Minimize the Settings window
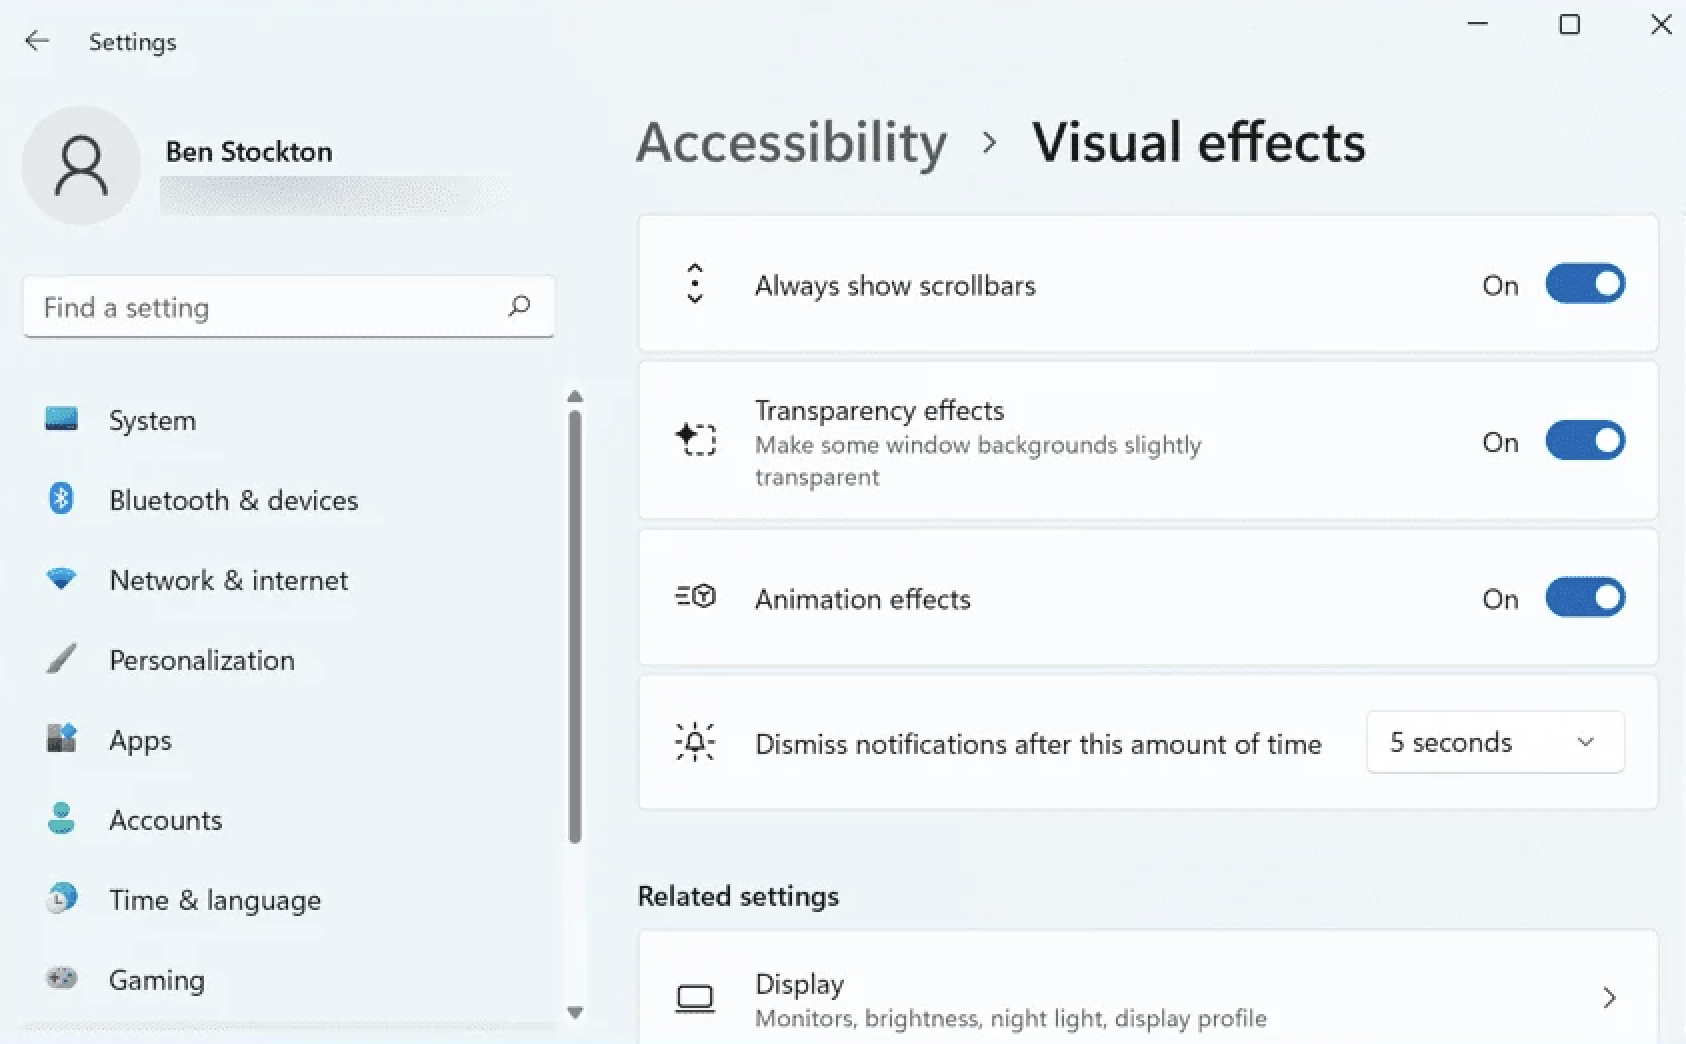The width and height of the screenshot is (1686, 1044). 1478,24
